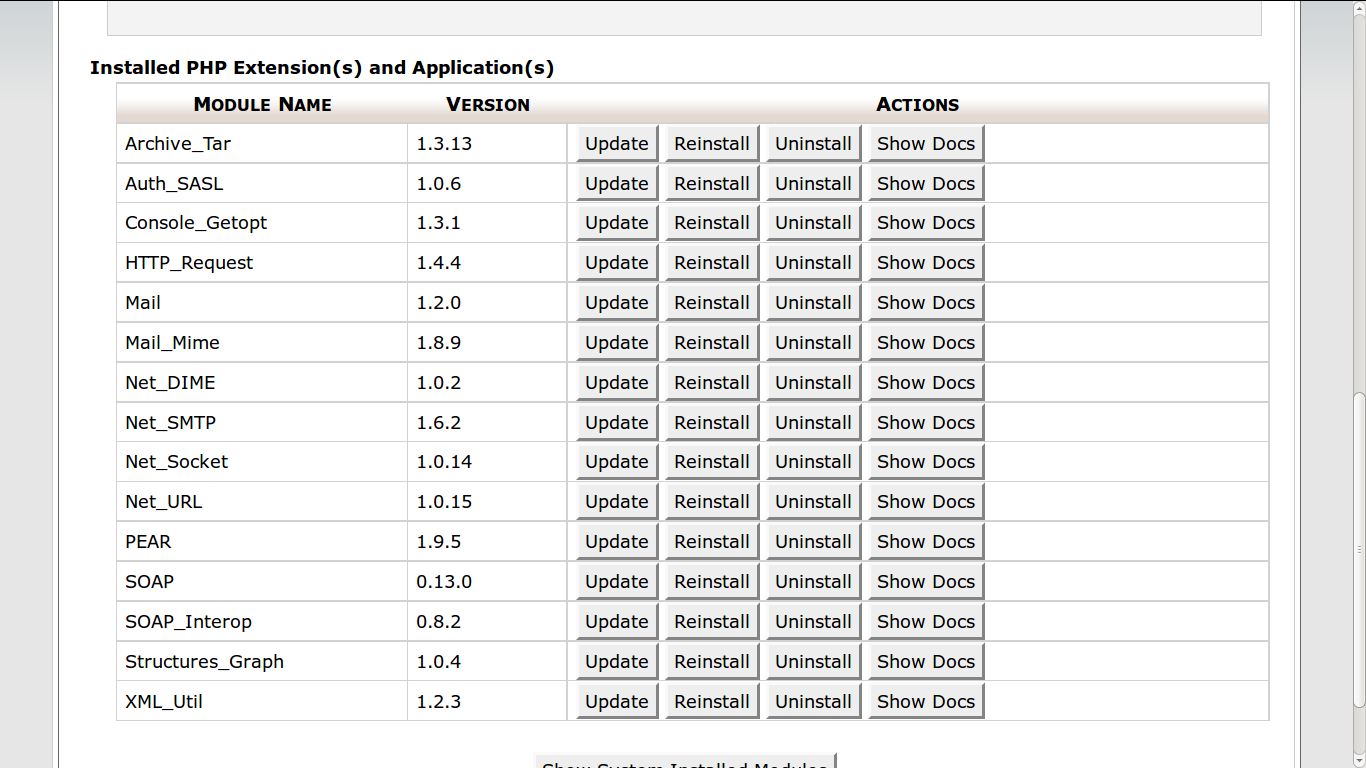The width and height of the screenshot is (1366, 768).
Task: Reinstall the Mail 1.2.0 module
Action: [x=712, y=303]
